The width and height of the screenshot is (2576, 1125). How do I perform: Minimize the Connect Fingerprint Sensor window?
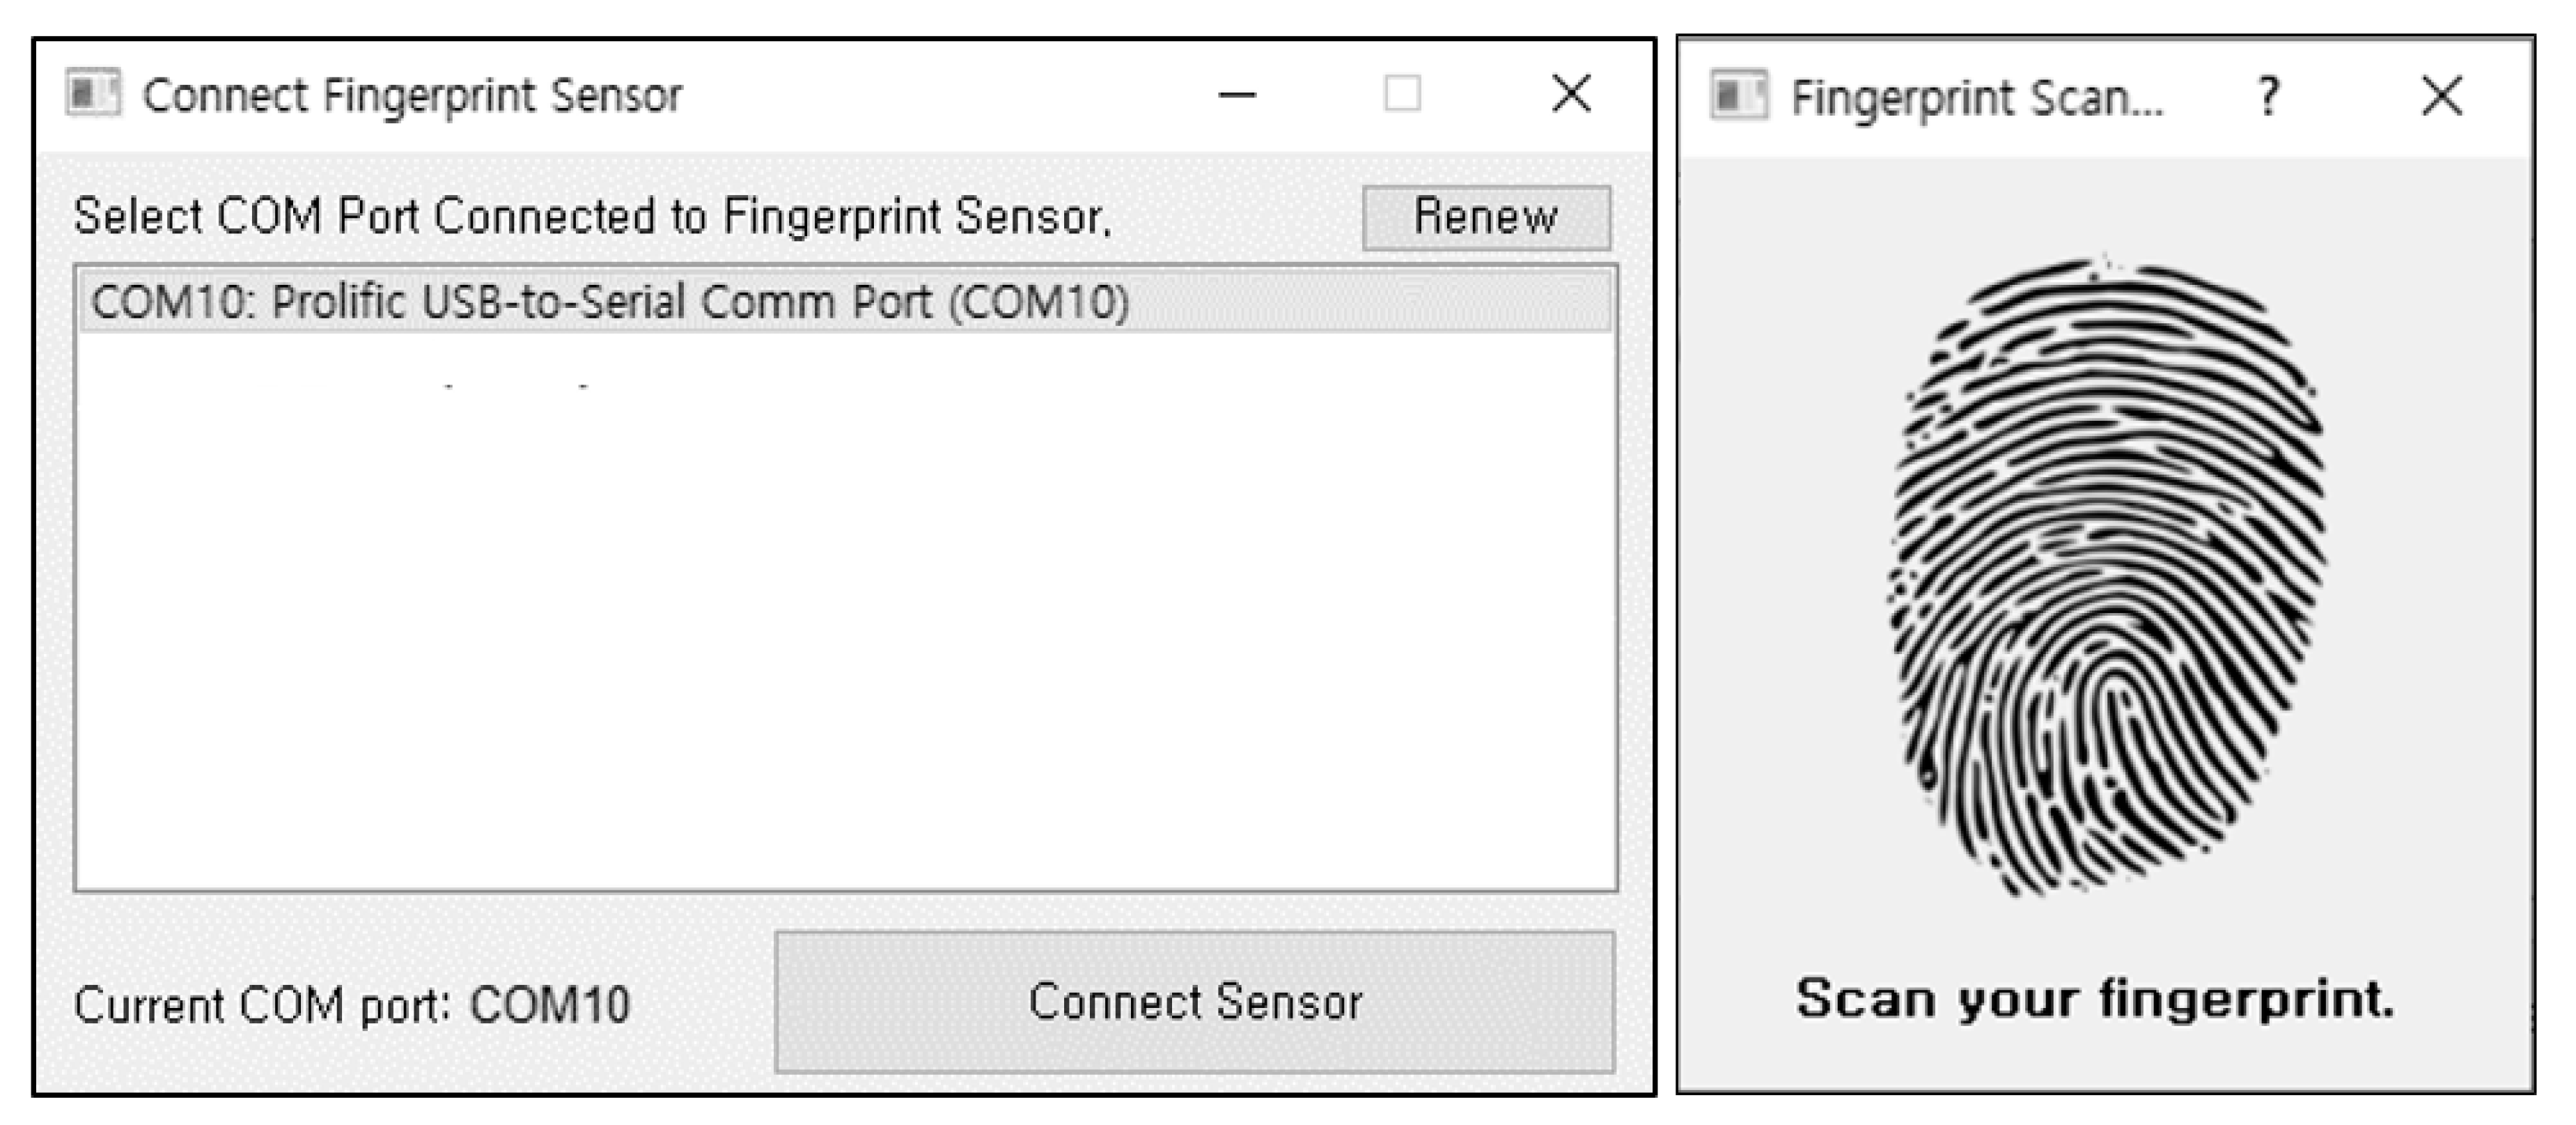[x=1237, y=96]
